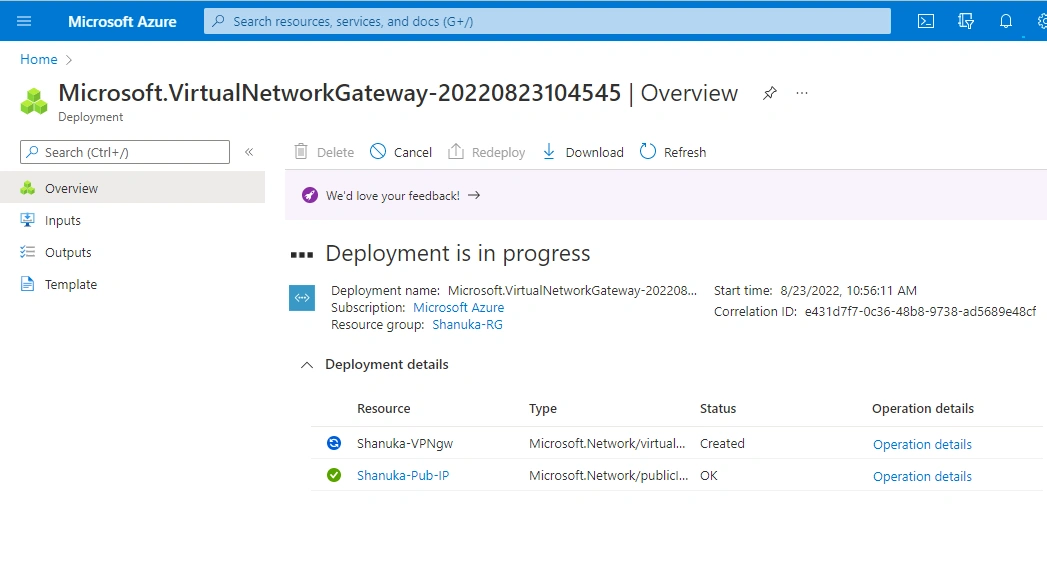Open the Shanuka-Pub-IP resource link
The width and height of the screenshot is (1047, 567).
click(x=403, y=476)
